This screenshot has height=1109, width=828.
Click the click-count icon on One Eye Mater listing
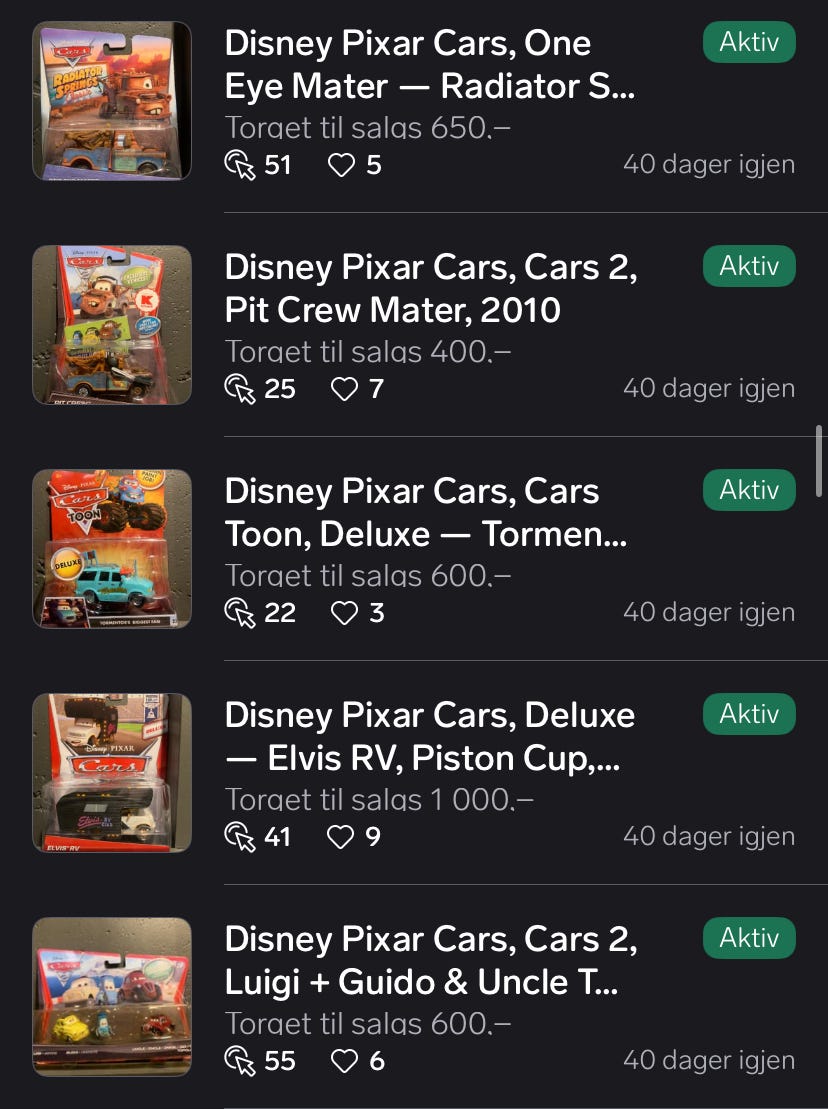(x=241, y=165)
